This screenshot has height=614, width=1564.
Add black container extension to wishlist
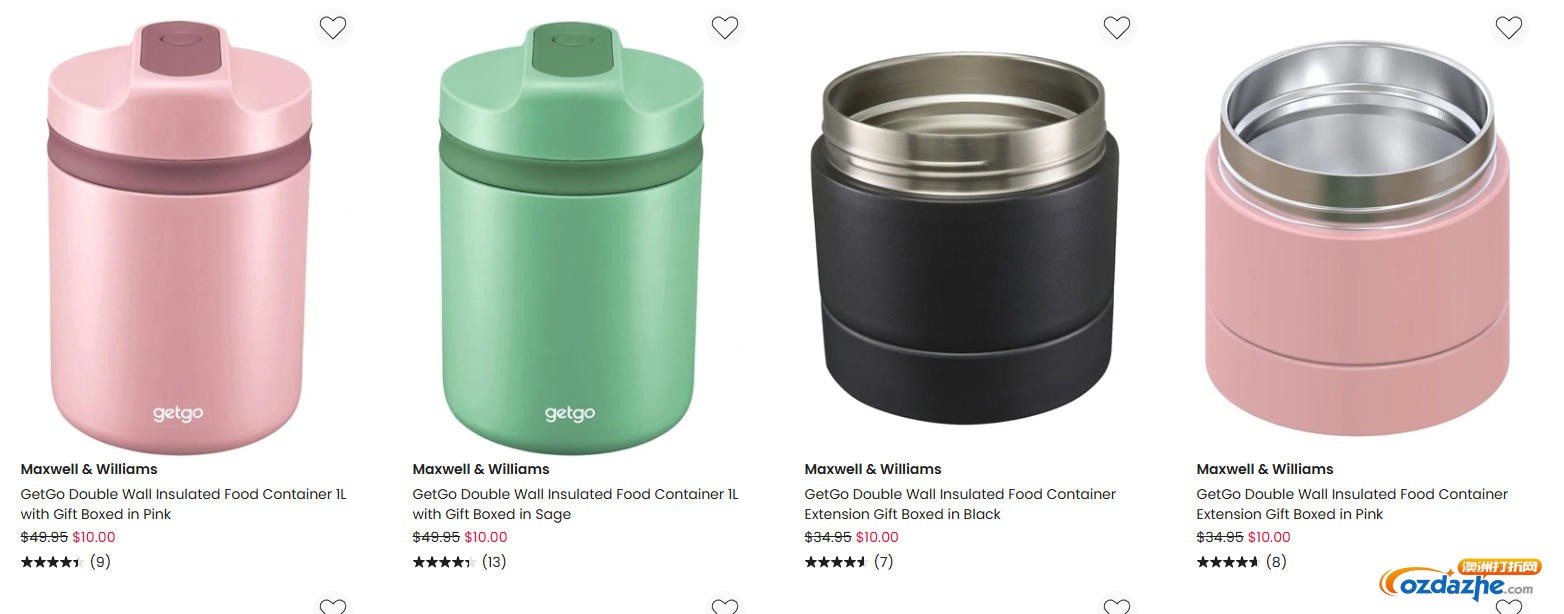coord(1117,28)
